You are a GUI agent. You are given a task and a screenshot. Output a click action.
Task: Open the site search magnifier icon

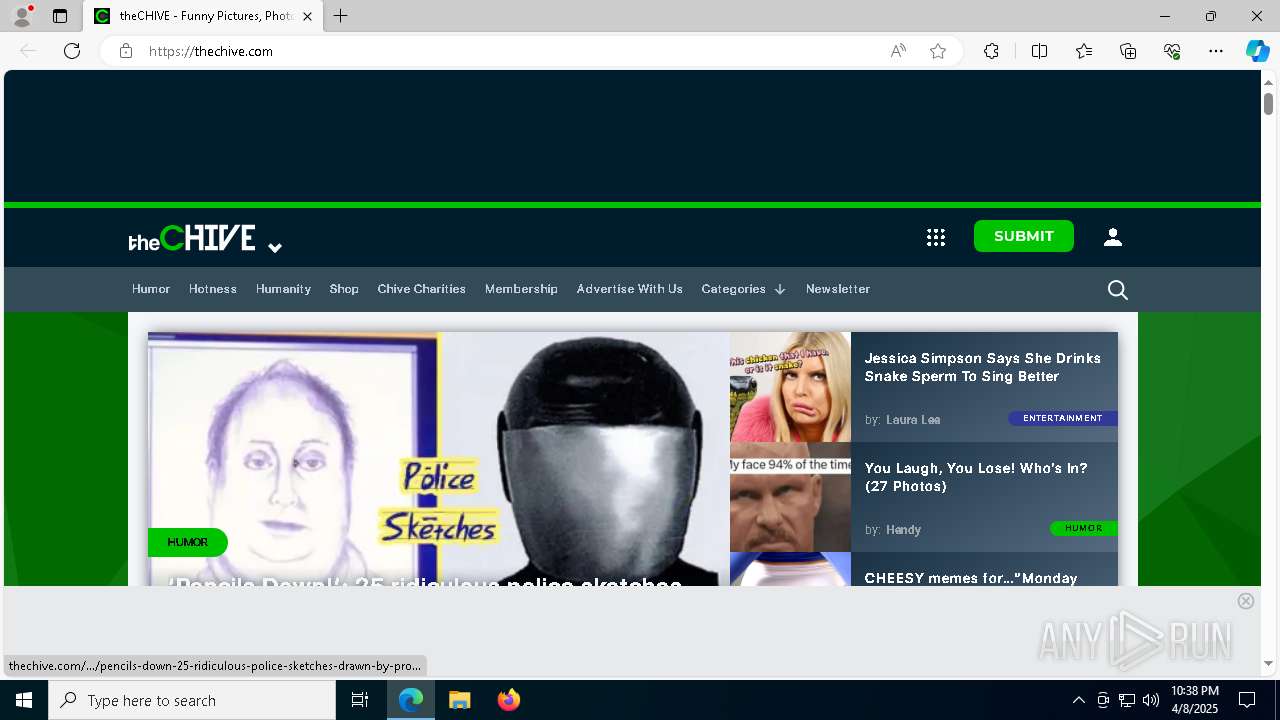click(1118, 290)
